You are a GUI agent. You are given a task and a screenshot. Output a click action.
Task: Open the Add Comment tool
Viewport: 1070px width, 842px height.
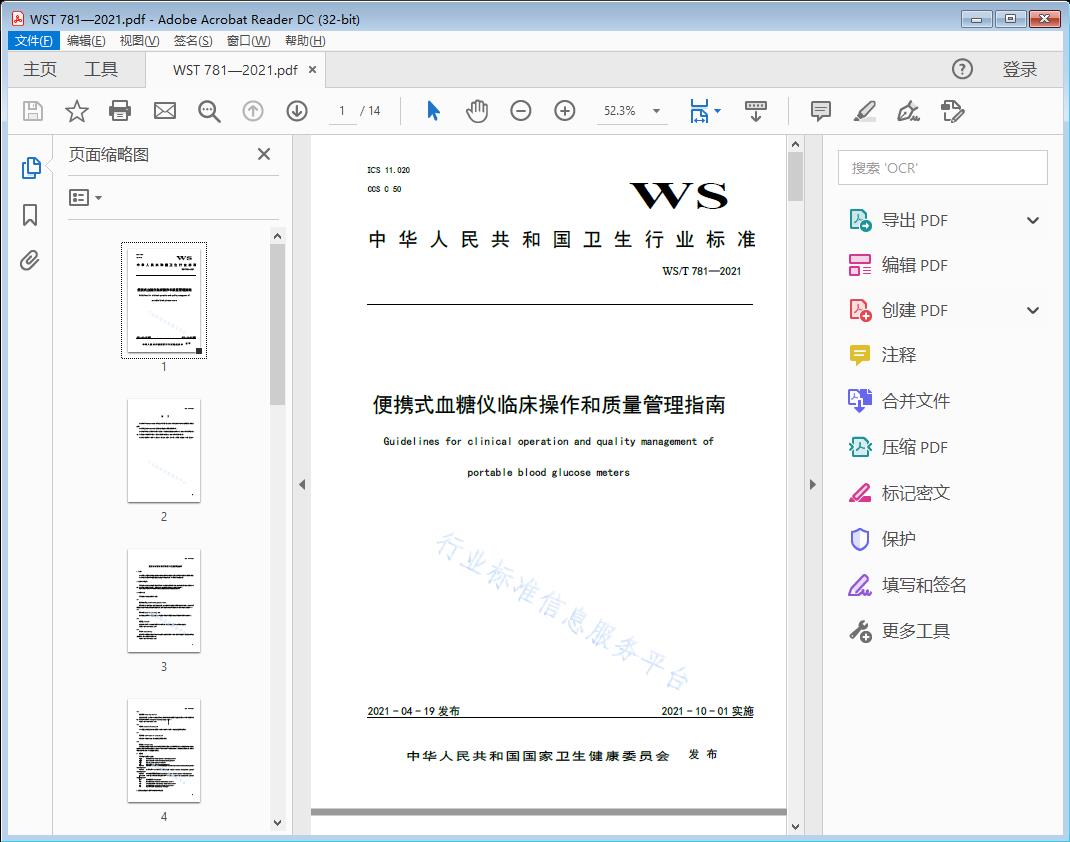point(820,111)
